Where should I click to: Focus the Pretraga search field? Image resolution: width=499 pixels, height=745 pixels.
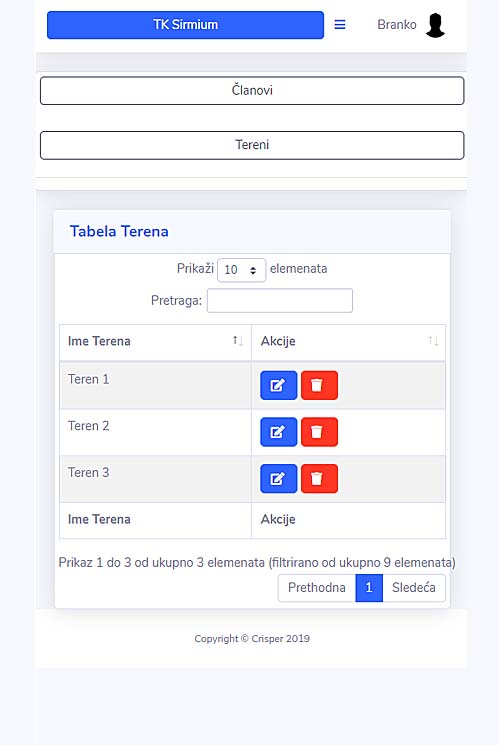[280, 300]
